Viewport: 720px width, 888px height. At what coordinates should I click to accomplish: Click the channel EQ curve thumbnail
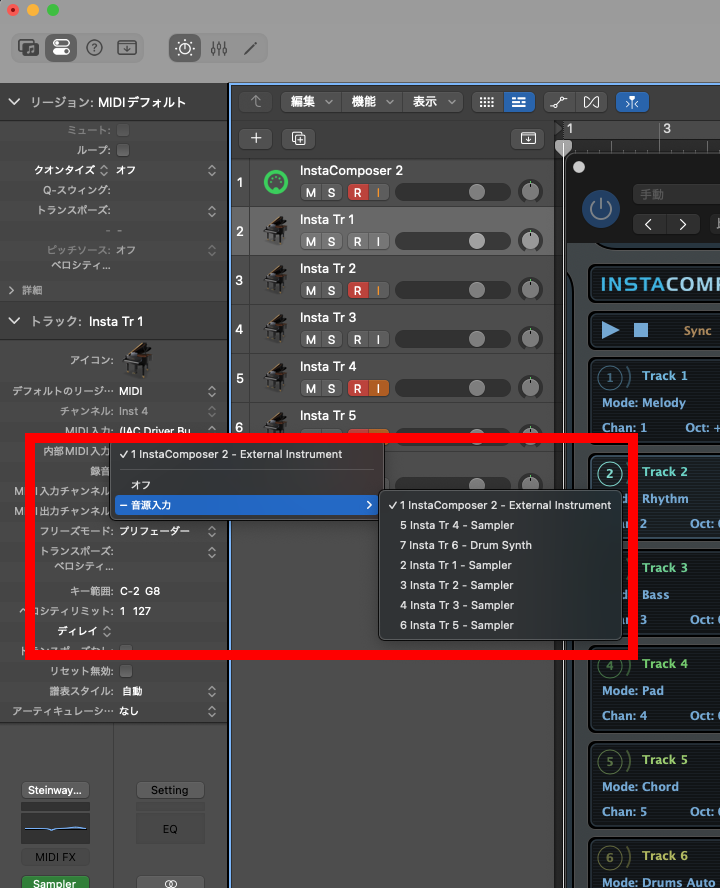55,829
